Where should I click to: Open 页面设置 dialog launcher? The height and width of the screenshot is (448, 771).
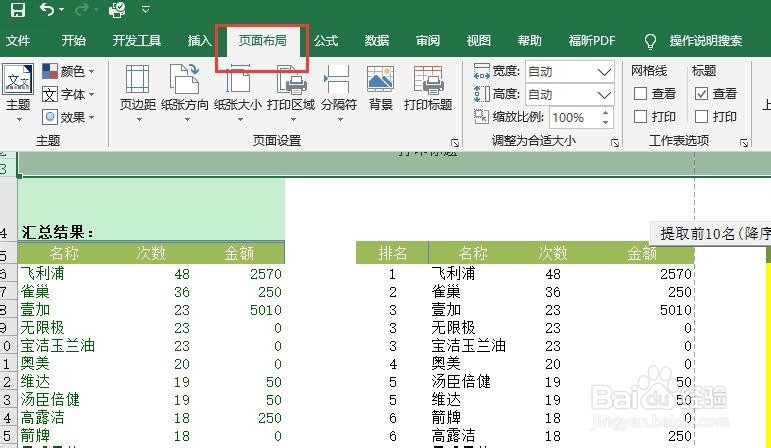[455, 143]
